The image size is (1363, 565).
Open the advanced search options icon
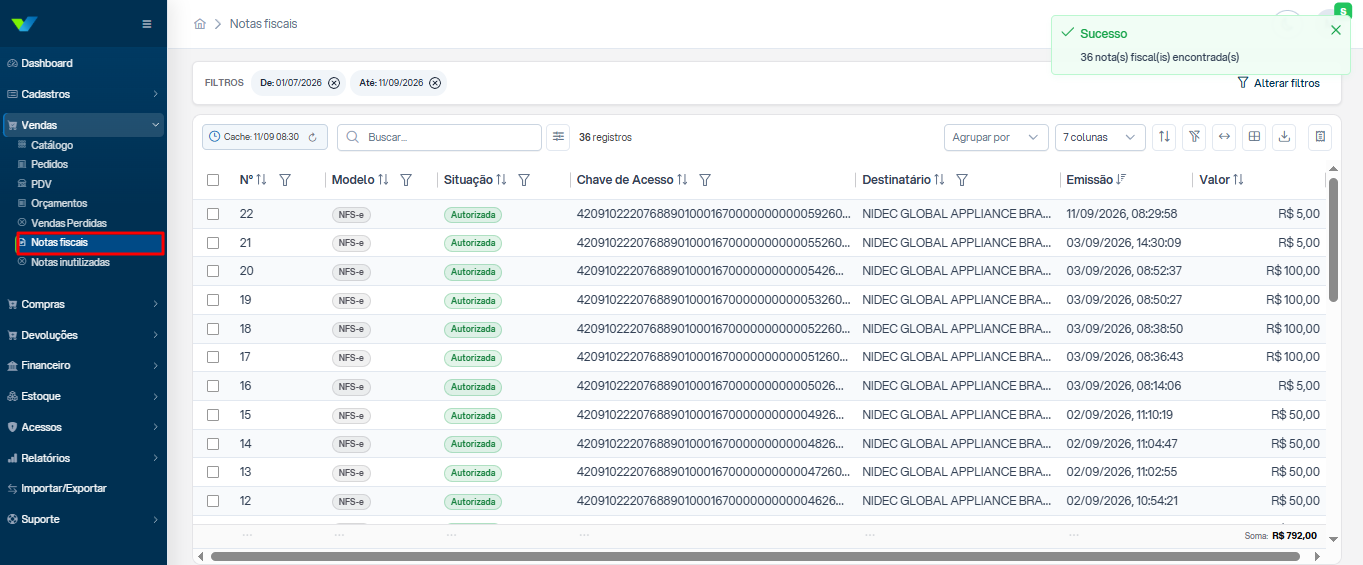tap(558, 137)
